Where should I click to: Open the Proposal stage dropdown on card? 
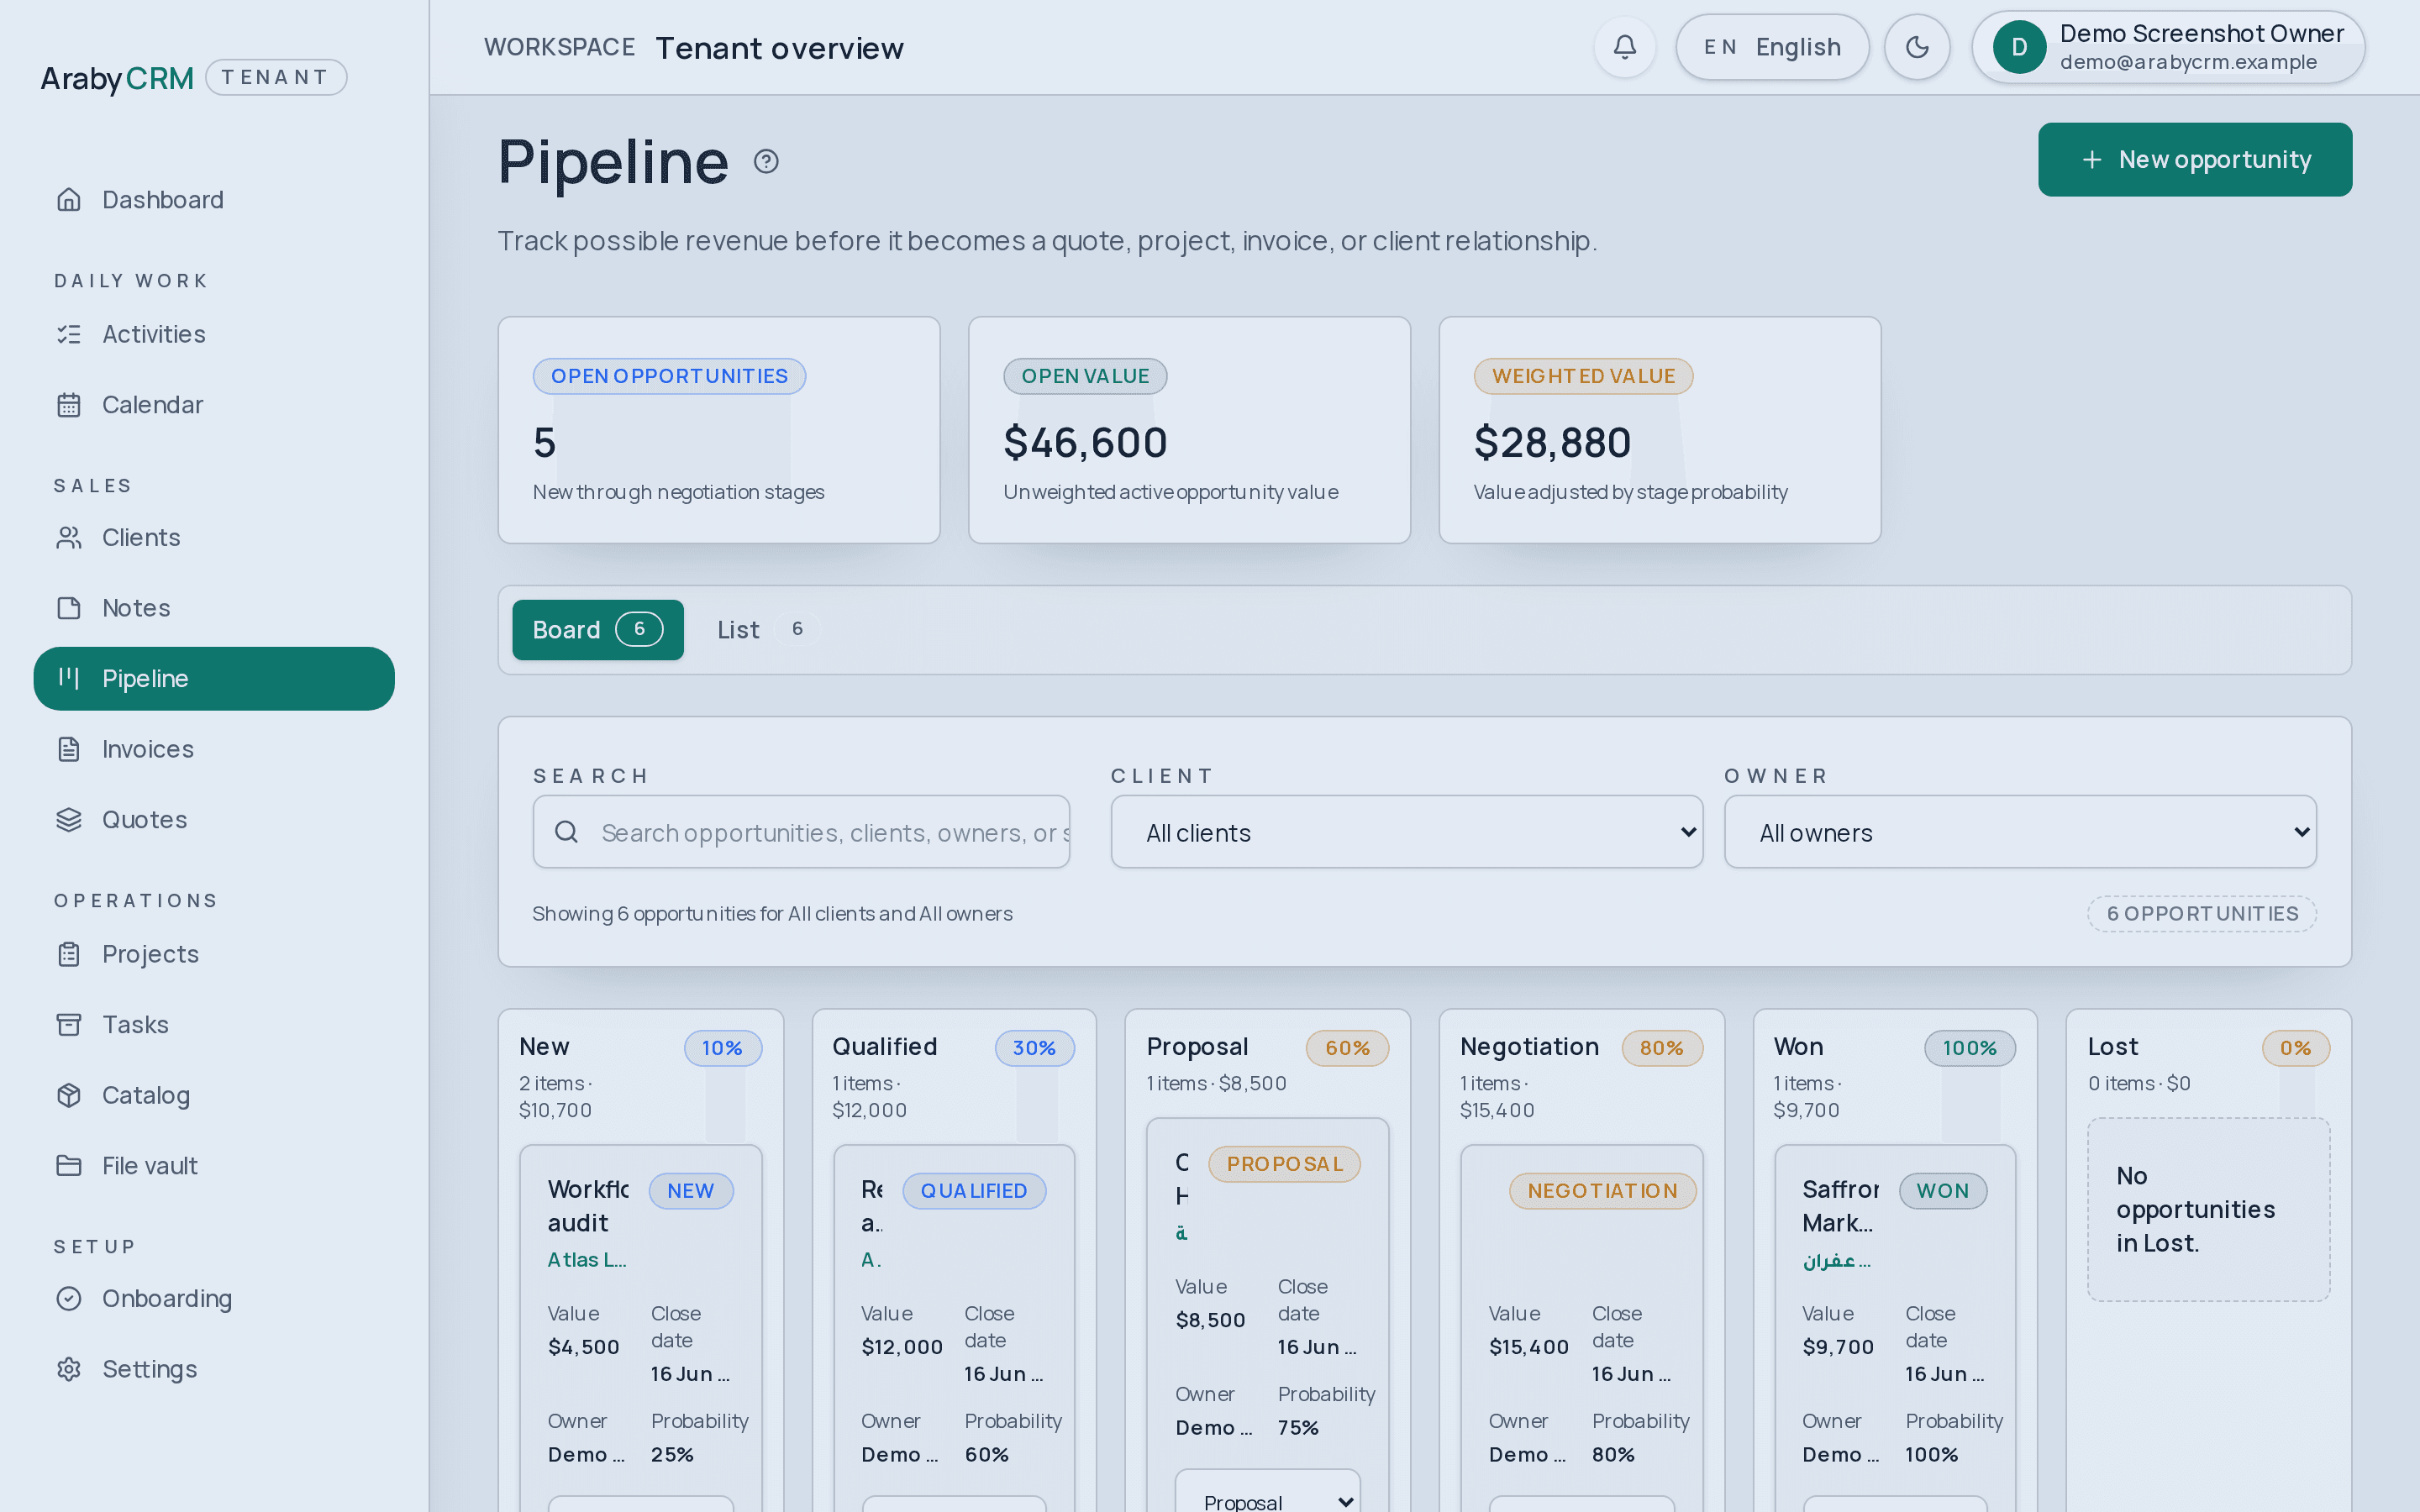pos(1267,1492)
